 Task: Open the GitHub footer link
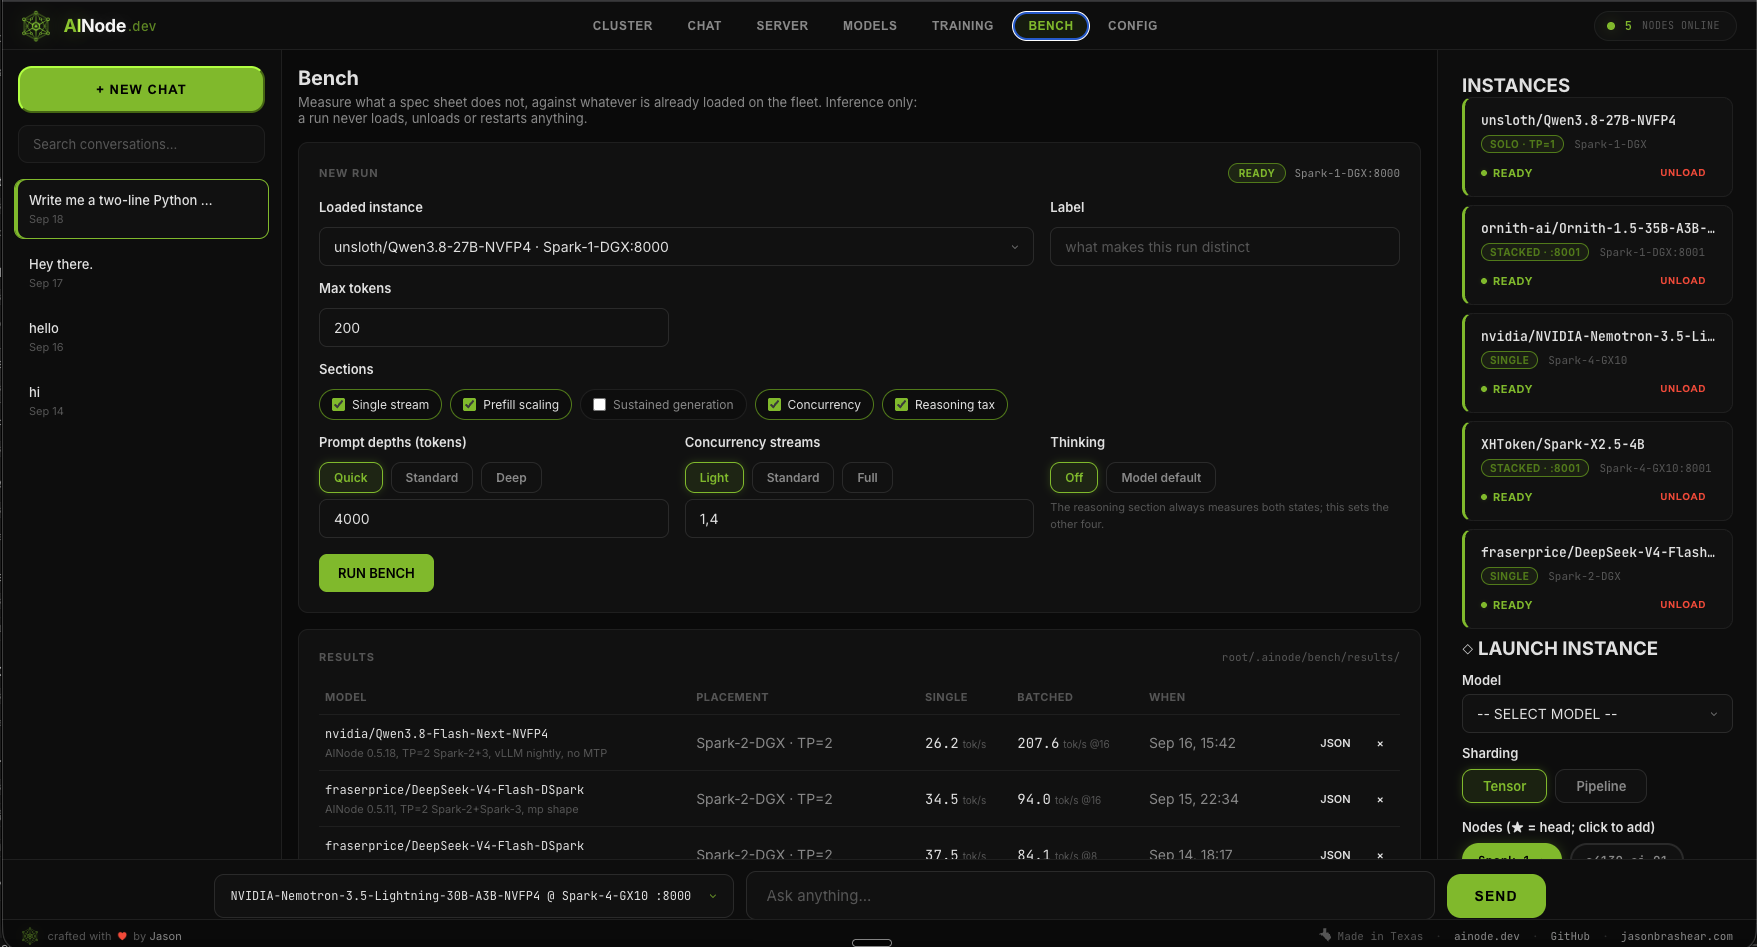coord(1570,936)
